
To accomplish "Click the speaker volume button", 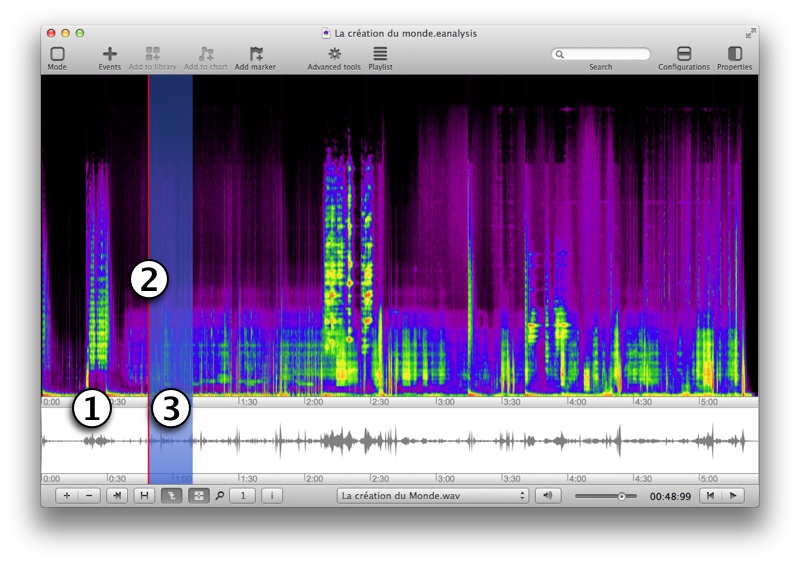I will point(548,496).
